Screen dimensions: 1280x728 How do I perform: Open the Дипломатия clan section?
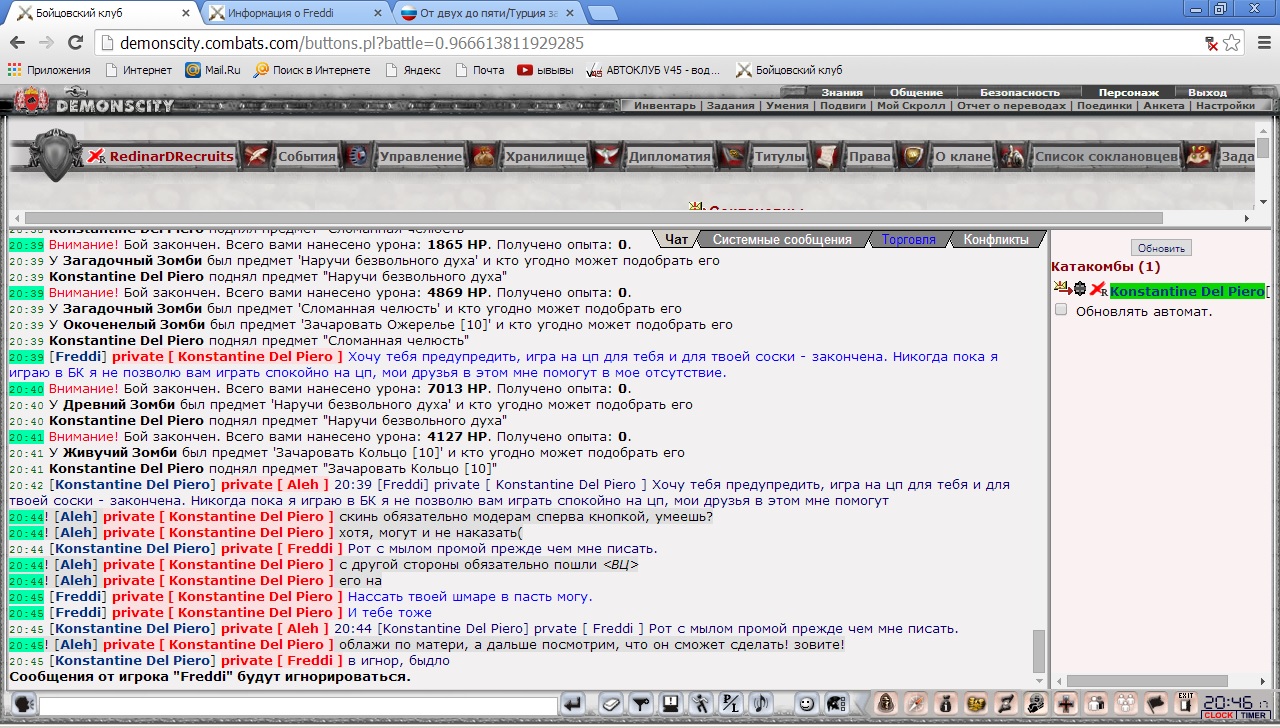tap(669, 156)
